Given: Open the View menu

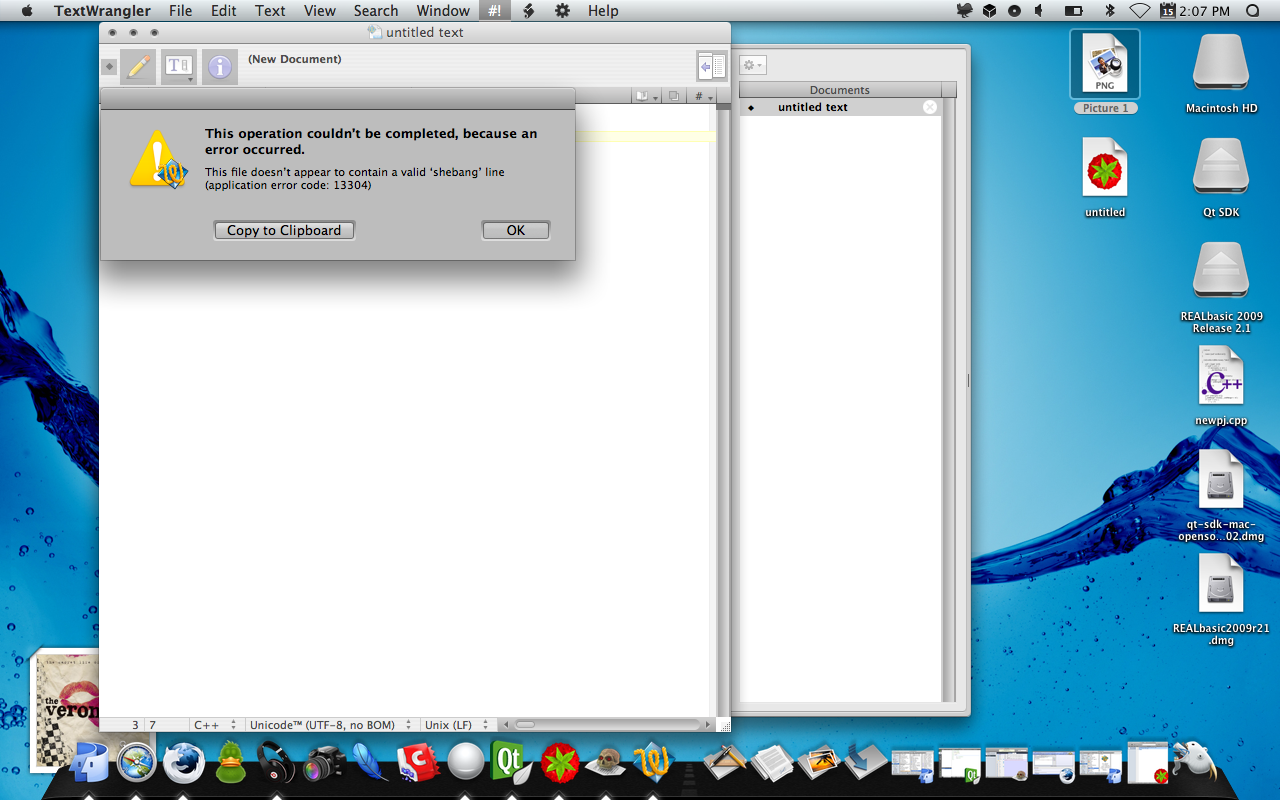Looking at the screenshot, I should (x=320, y=11).
